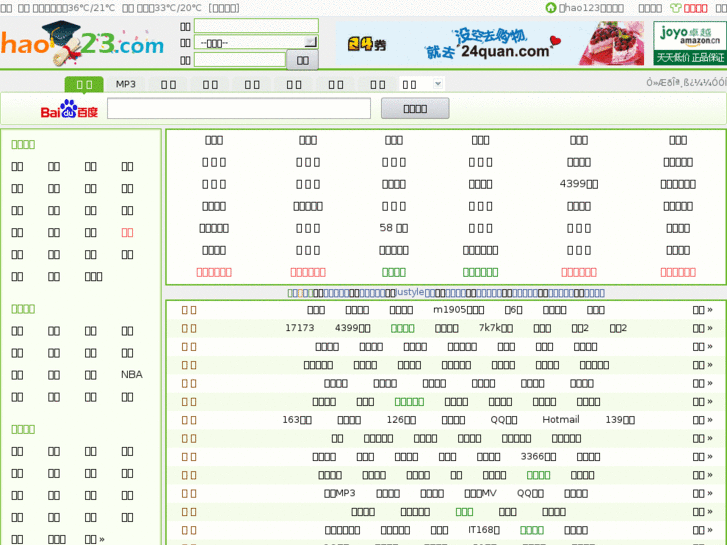Image resolution: width=727 pixels, height=545 pixels.
Task: Open the m1905 link
Action: (459, 310)
